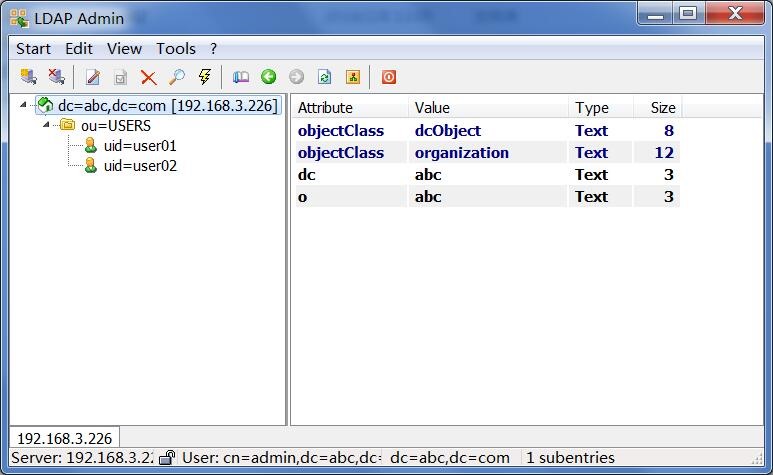Click the Refresh toolbar icon

[x=324, y=77]
